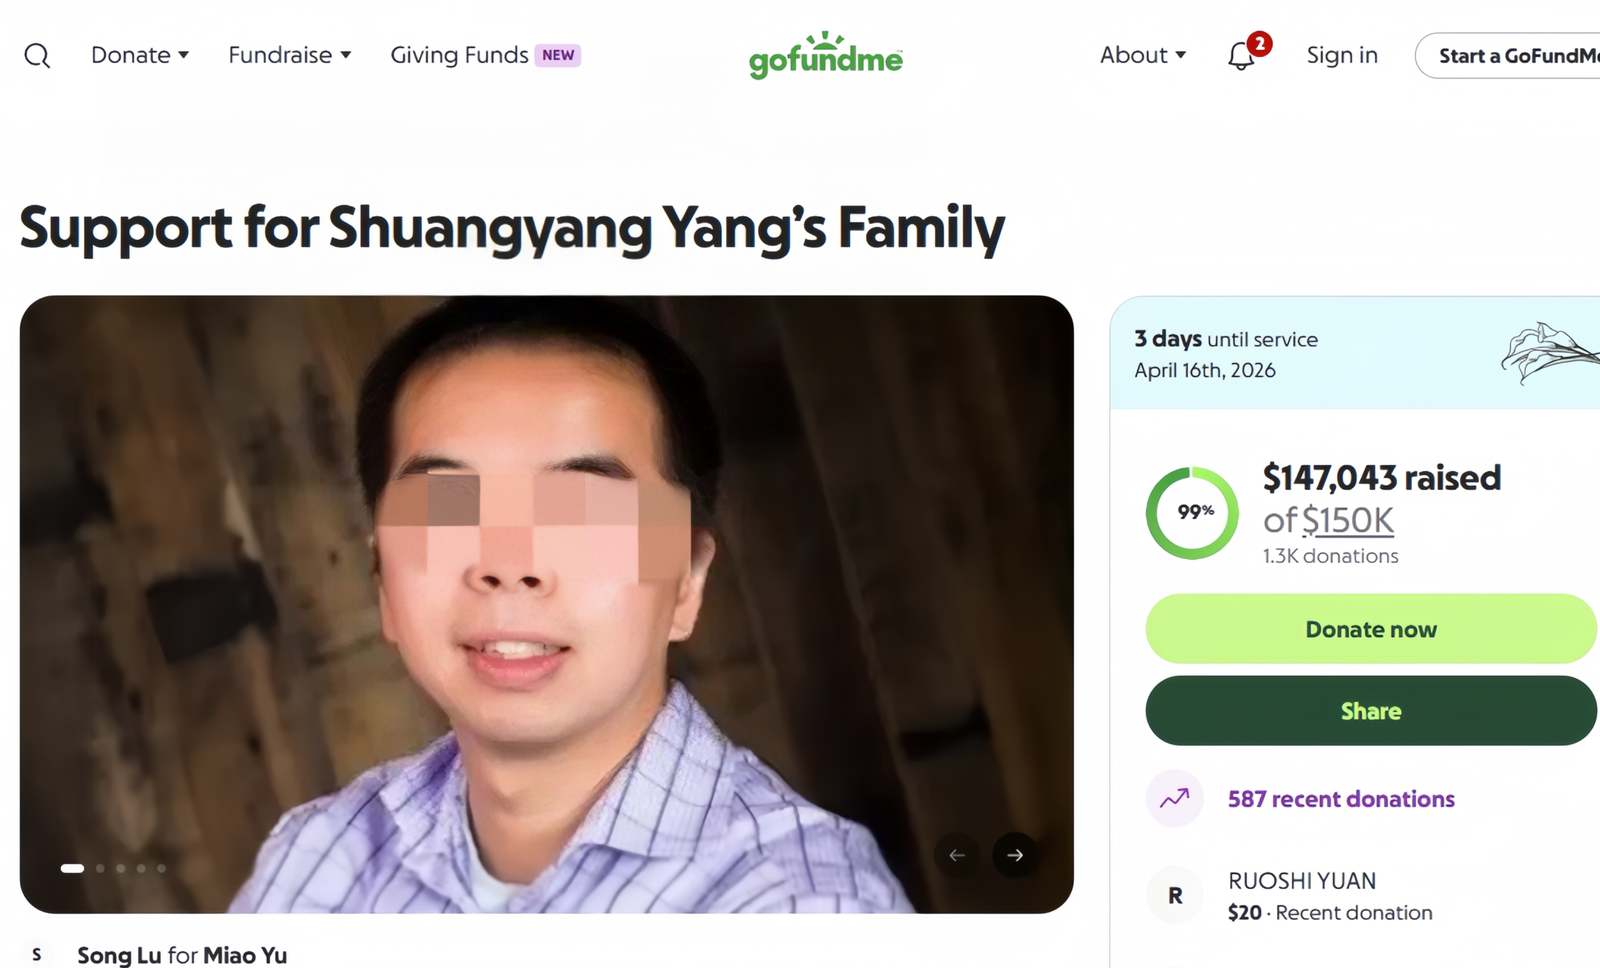
Task: Open the 587 recent donations link
Action: tap(1341, 799)
